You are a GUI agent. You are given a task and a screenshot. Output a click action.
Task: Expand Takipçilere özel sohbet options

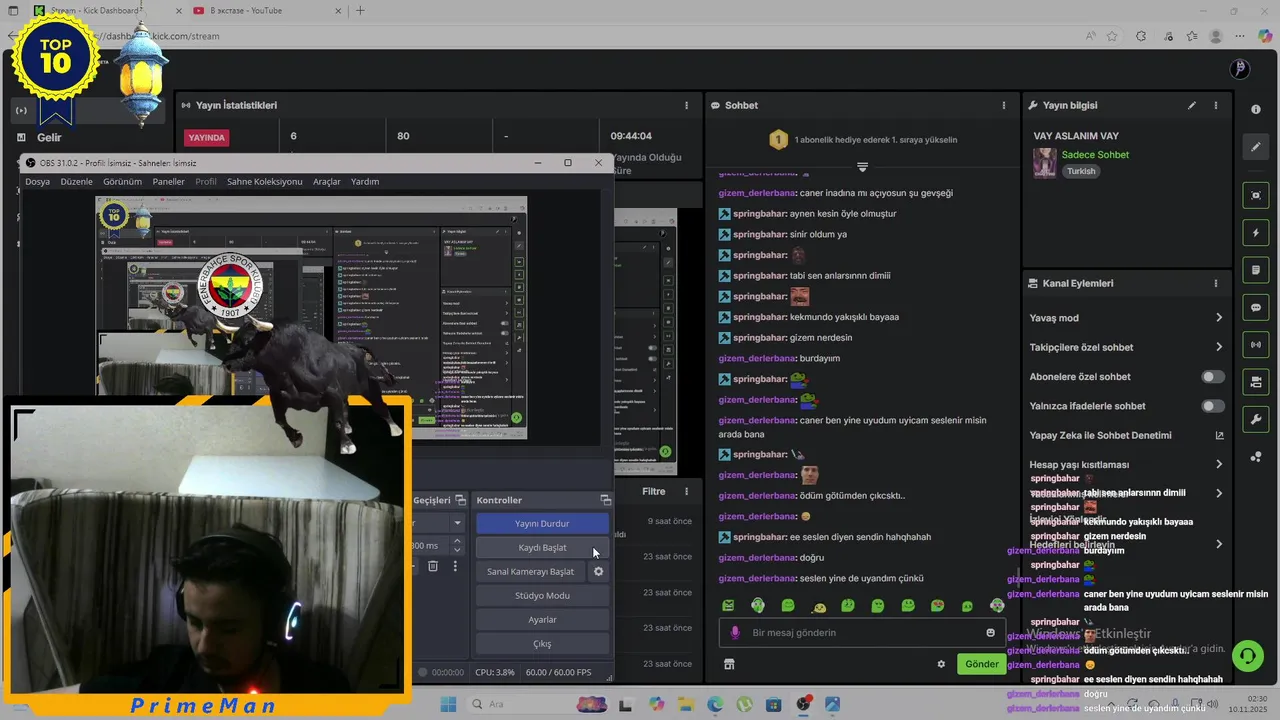[x=1219, y=347]
